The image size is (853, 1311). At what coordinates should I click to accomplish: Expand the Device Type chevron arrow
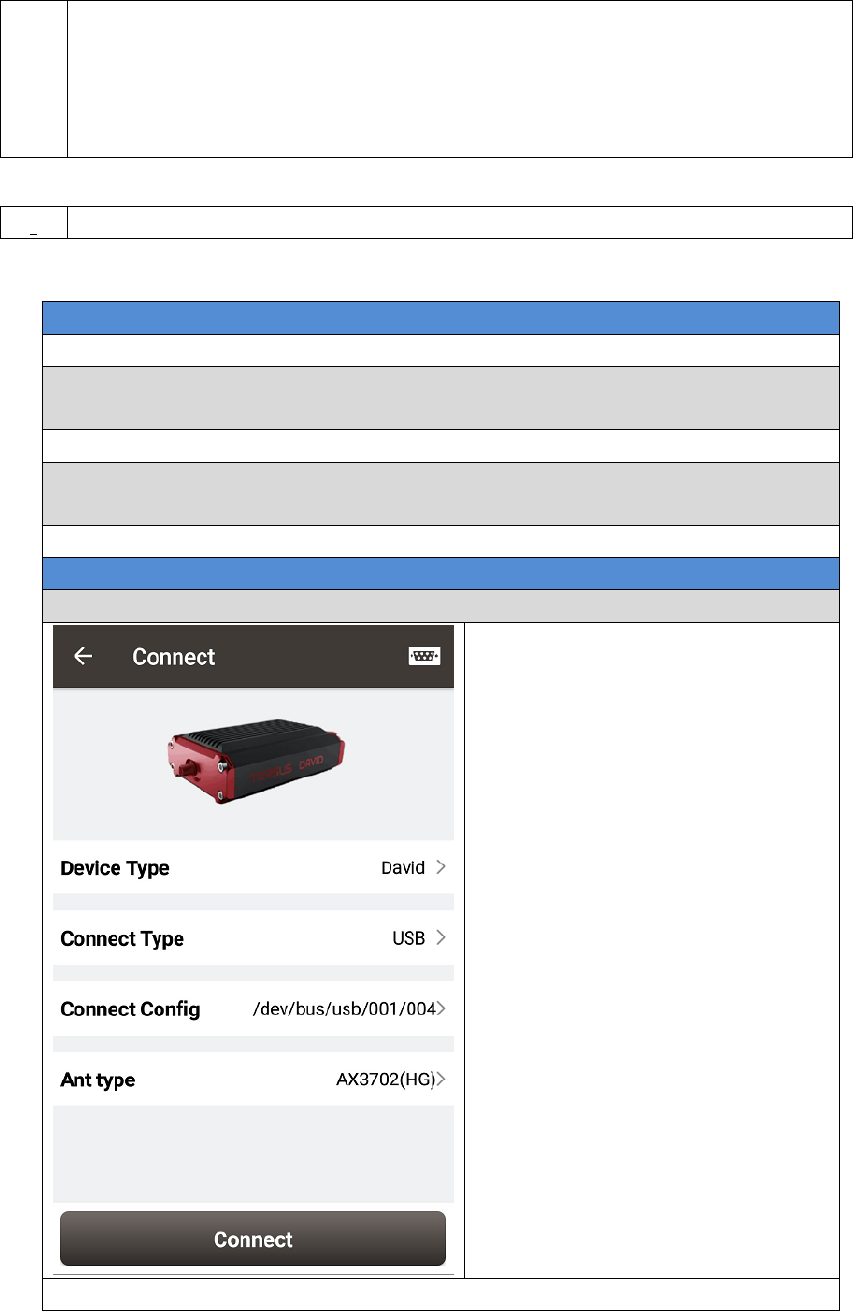pos(440,868)
